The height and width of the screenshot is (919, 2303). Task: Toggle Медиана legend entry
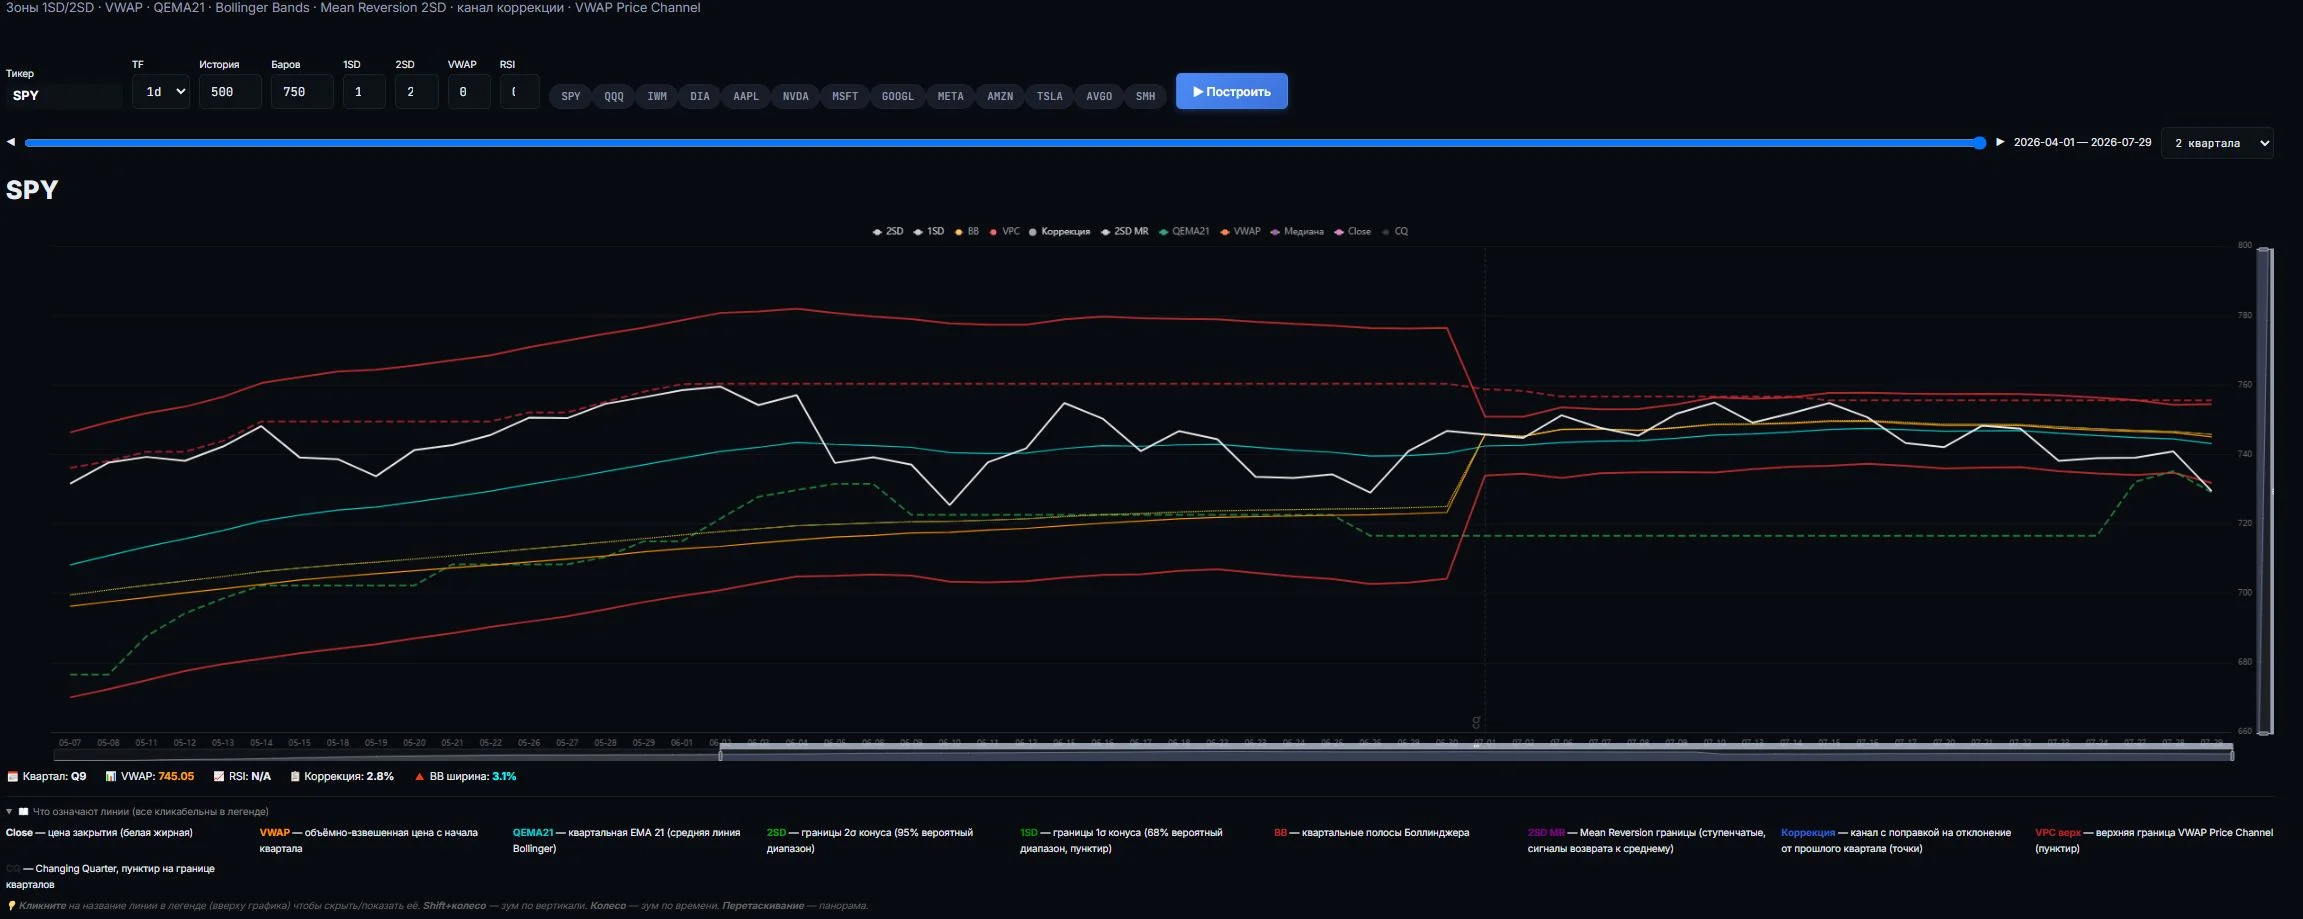click(x=1297, y=231)
